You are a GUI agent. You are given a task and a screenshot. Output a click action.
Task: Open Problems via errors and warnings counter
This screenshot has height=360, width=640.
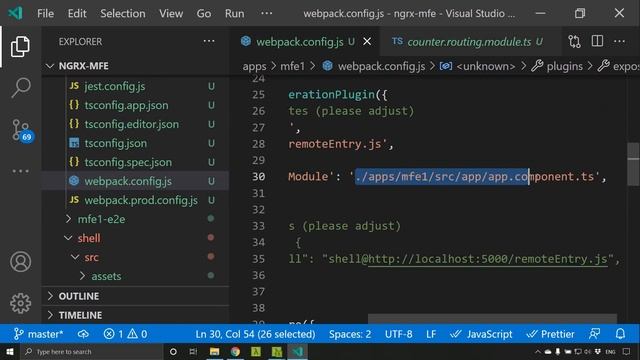click(125, 334)
